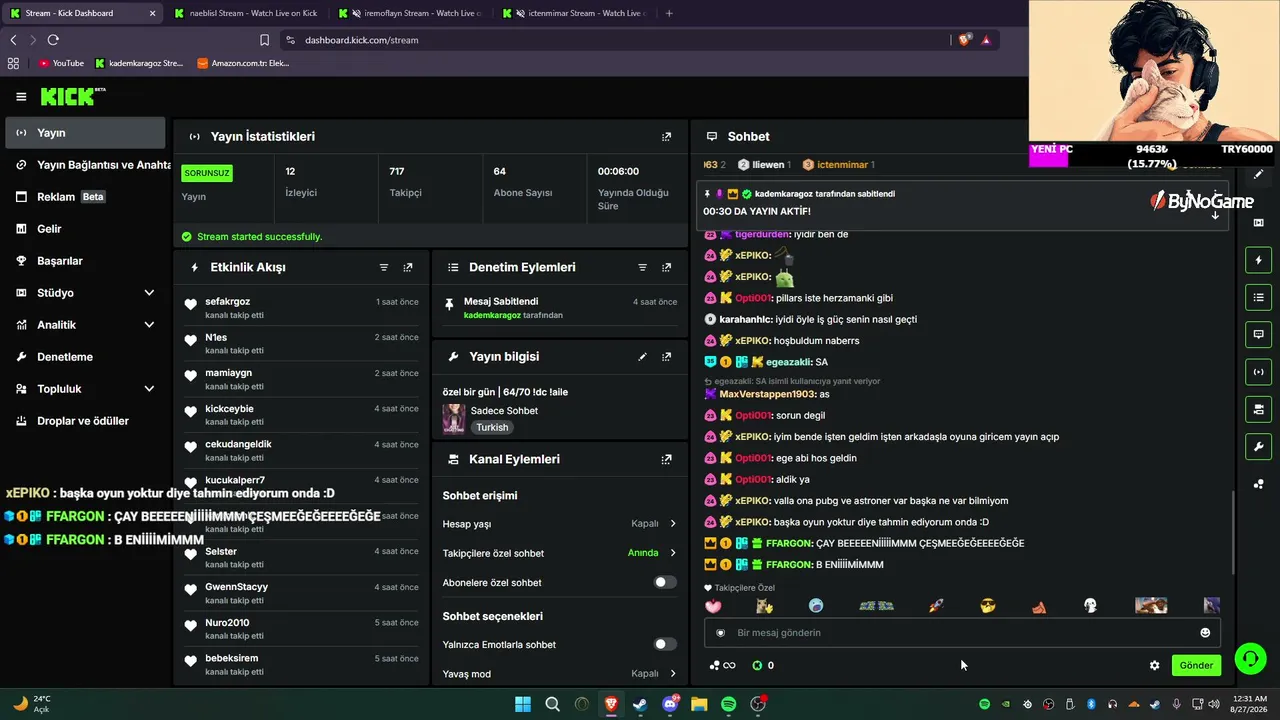Screen dimensions: 1280x720
Task: Click FFARGON username in latest chat message
Action: point(789,565)
